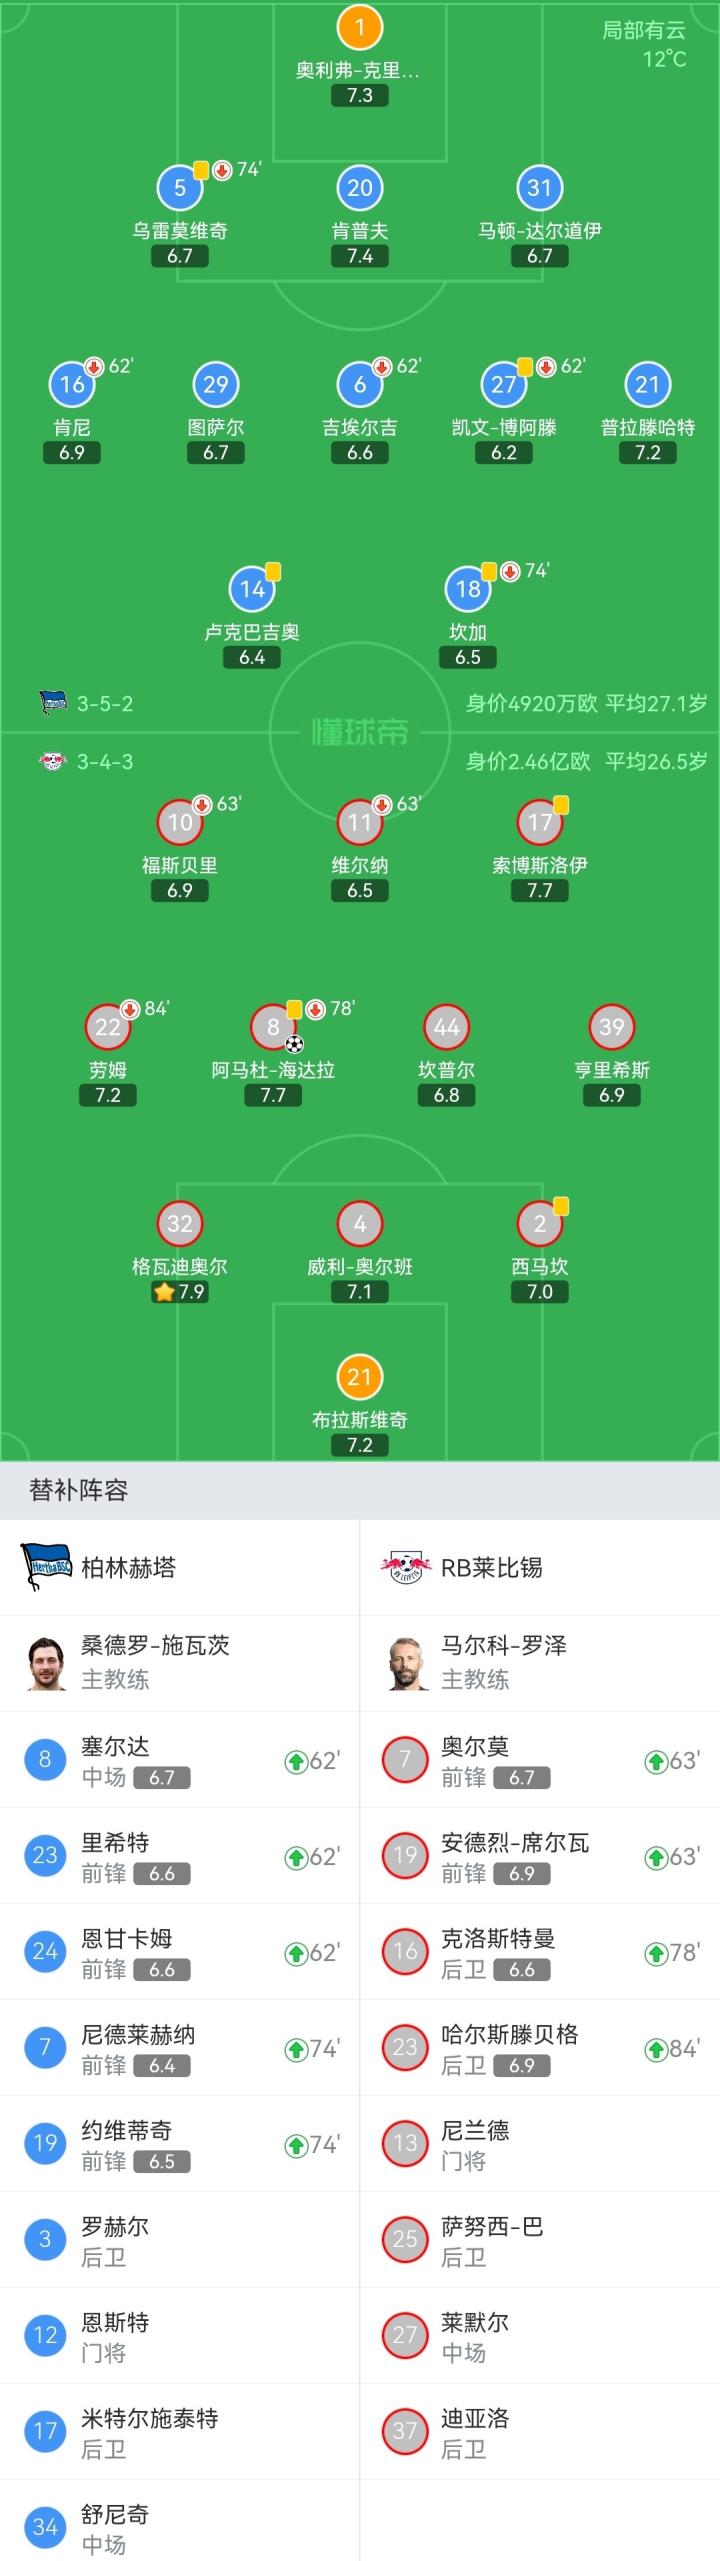Tap green sub-in arrow for 哈尔斯滕贝格
This screenshot has height=2561, width=720.
tap(656, 2049)
